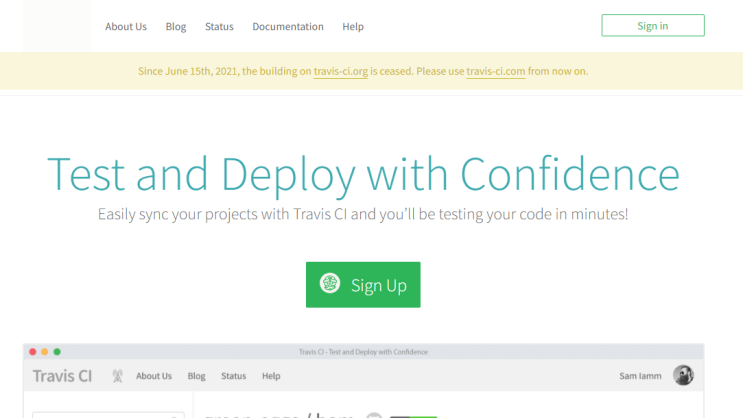Click the Sam Iamm user name
This screenshot has width=743, height=418.
tap(640, 376)
